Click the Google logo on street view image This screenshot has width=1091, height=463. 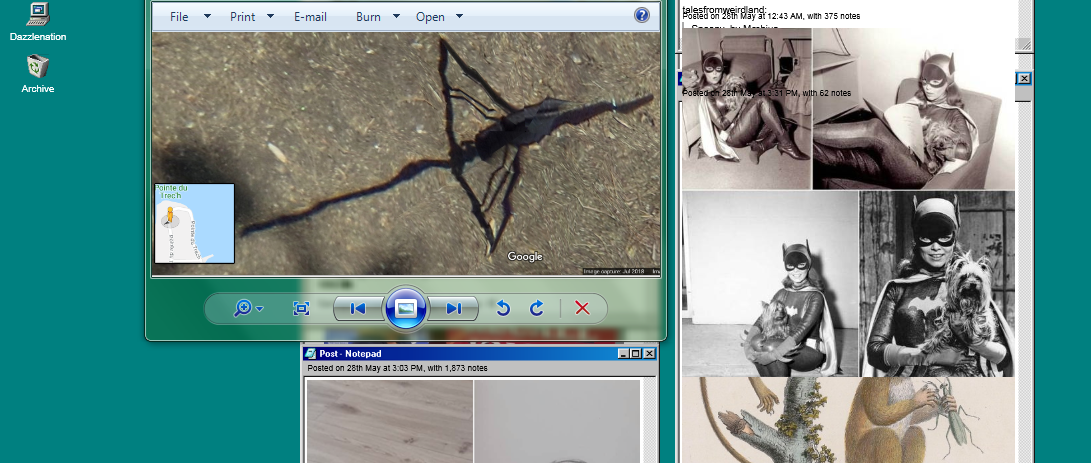(525, 257)
